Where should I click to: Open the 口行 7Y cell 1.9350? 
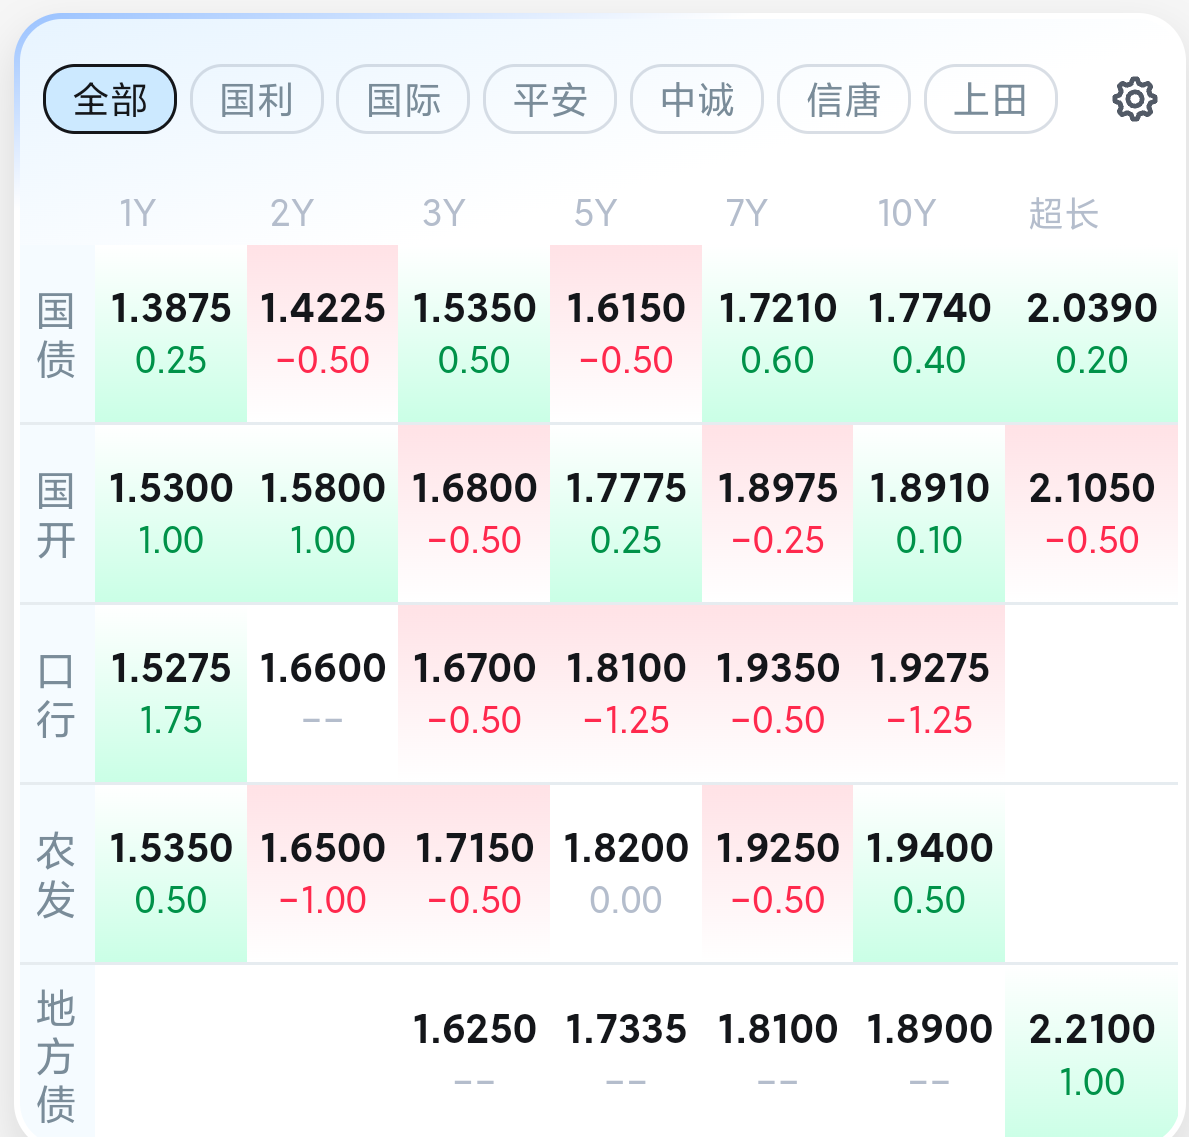click(x=777, y=693)
